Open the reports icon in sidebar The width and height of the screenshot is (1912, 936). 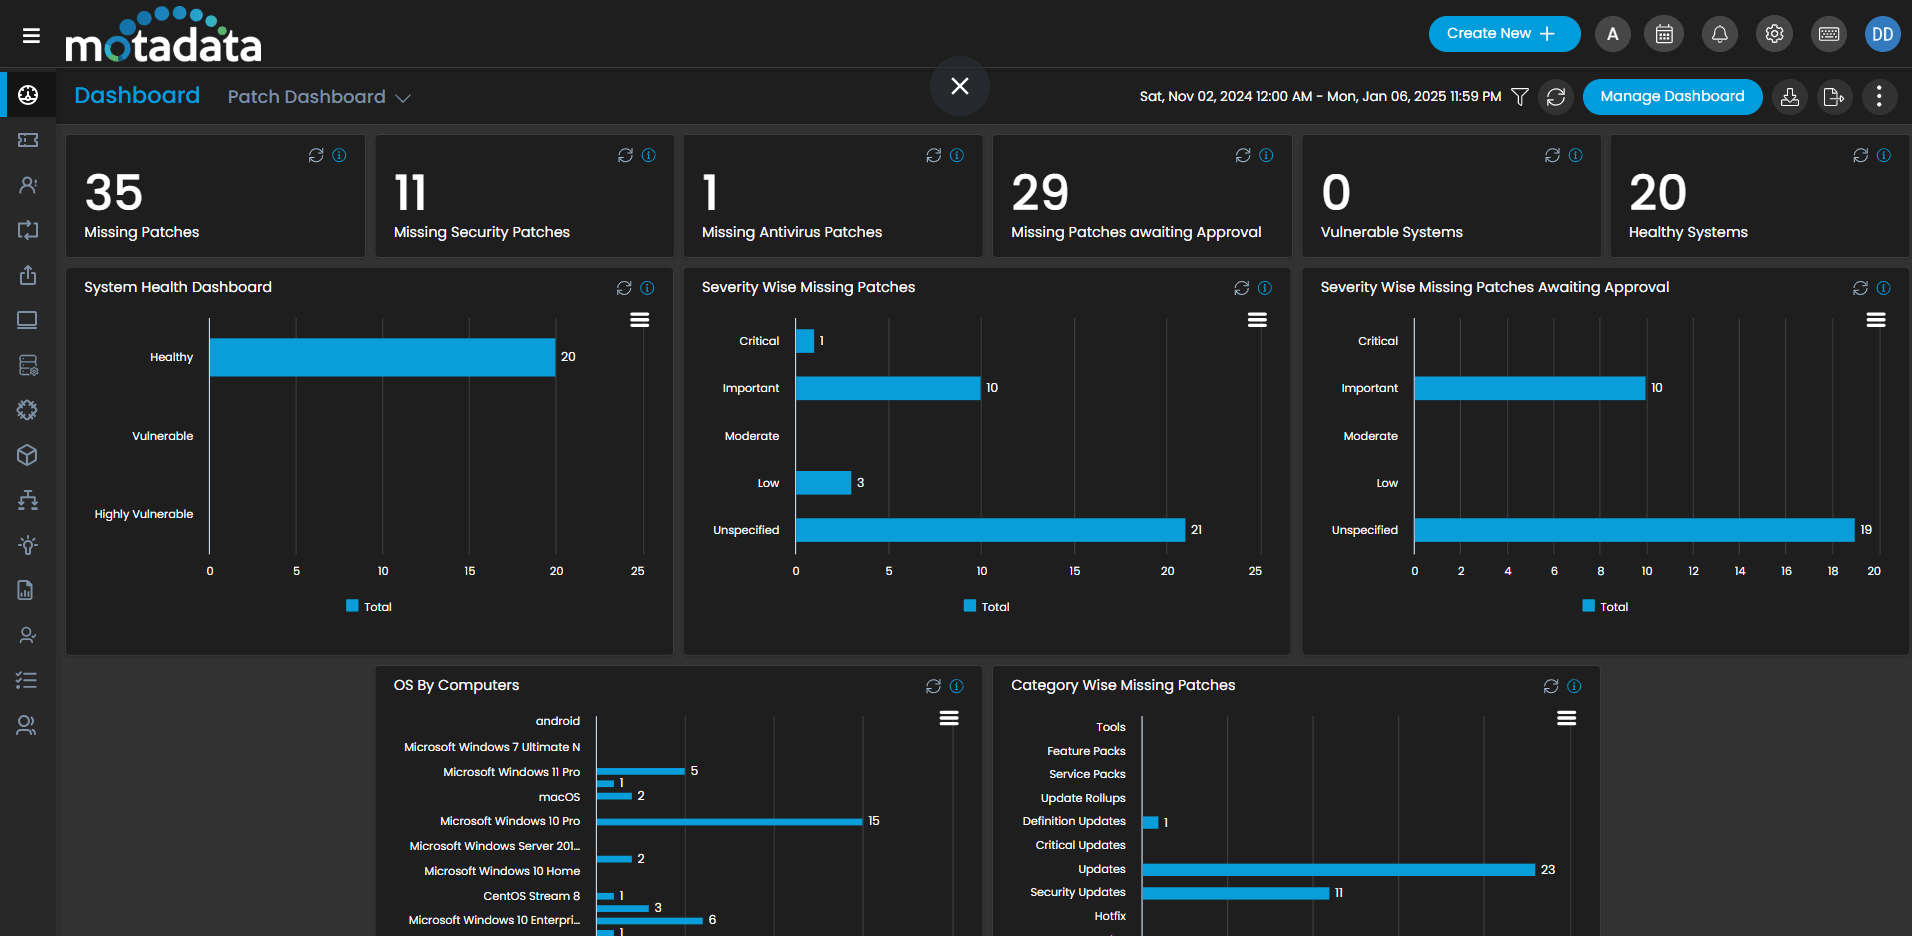tap(28, 590)
